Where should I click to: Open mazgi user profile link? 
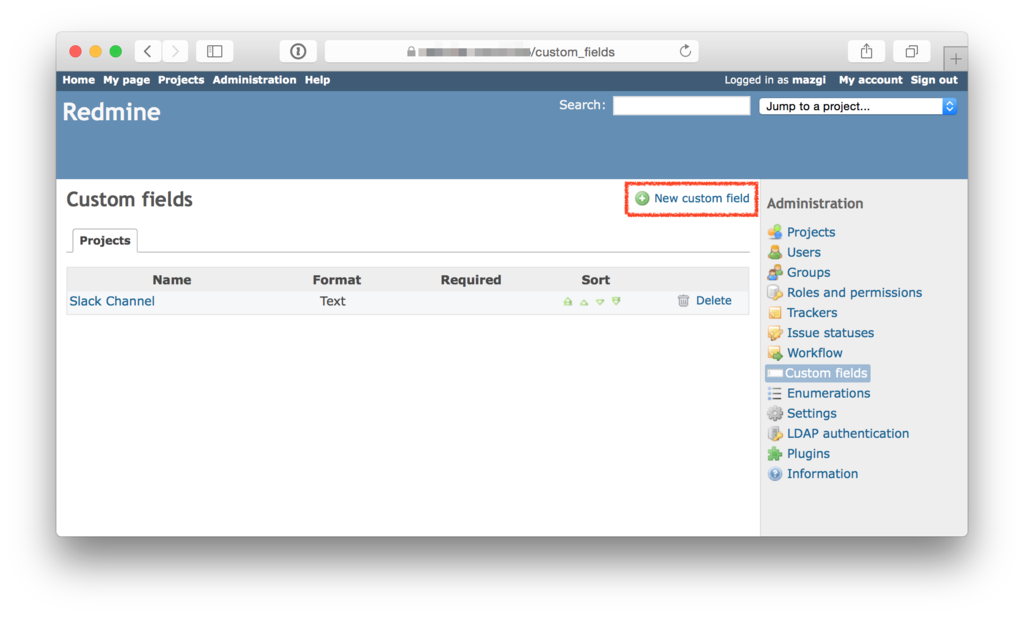pyautogui.click(x=809, y=80)
